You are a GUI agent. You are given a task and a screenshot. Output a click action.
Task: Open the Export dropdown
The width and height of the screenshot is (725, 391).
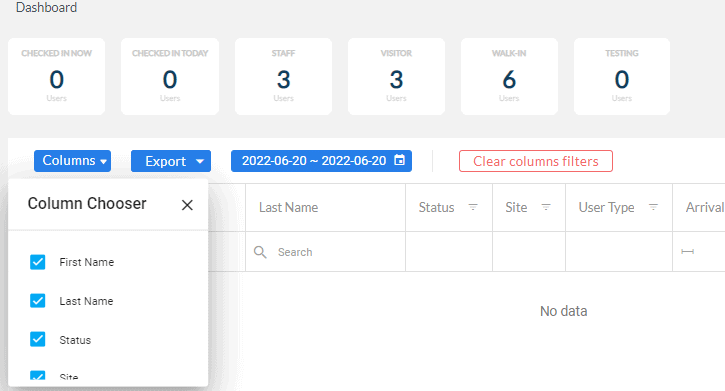pos(171,161)
